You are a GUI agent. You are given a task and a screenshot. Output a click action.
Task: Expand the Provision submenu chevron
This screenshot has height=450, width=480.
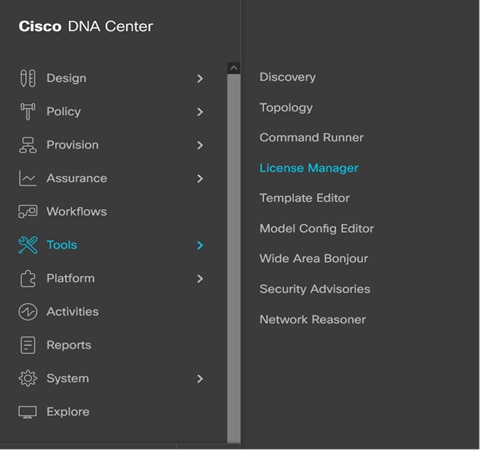(200, 145)
